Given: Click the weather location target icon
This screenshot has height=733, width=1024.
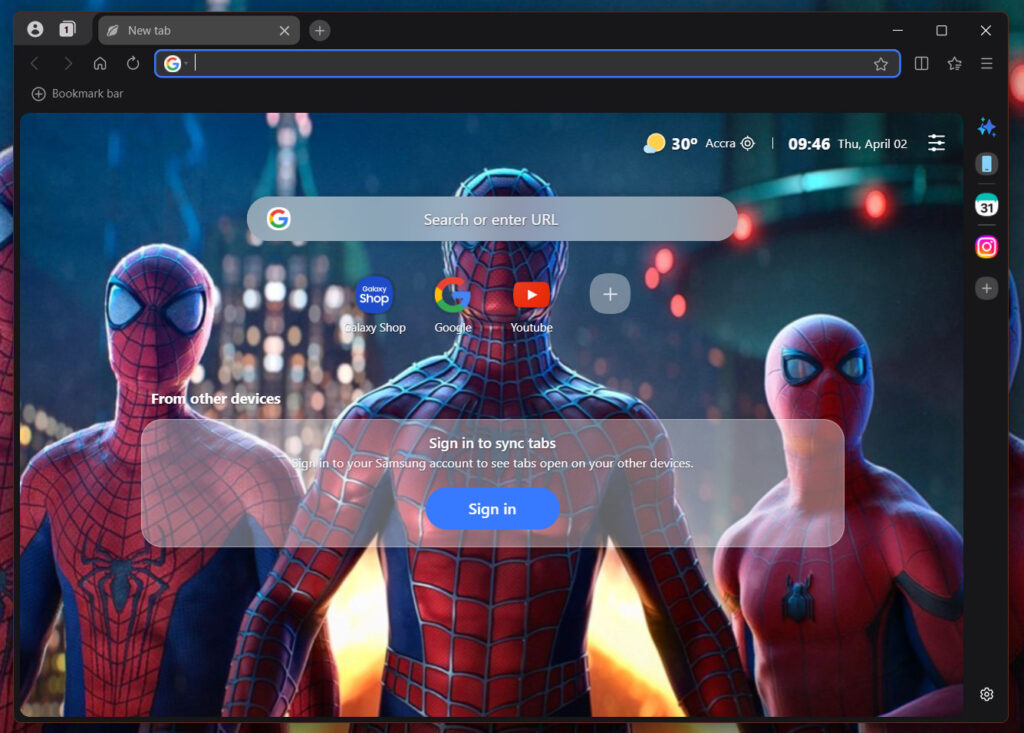Looking at the screenshot, I should click(747, 144).
